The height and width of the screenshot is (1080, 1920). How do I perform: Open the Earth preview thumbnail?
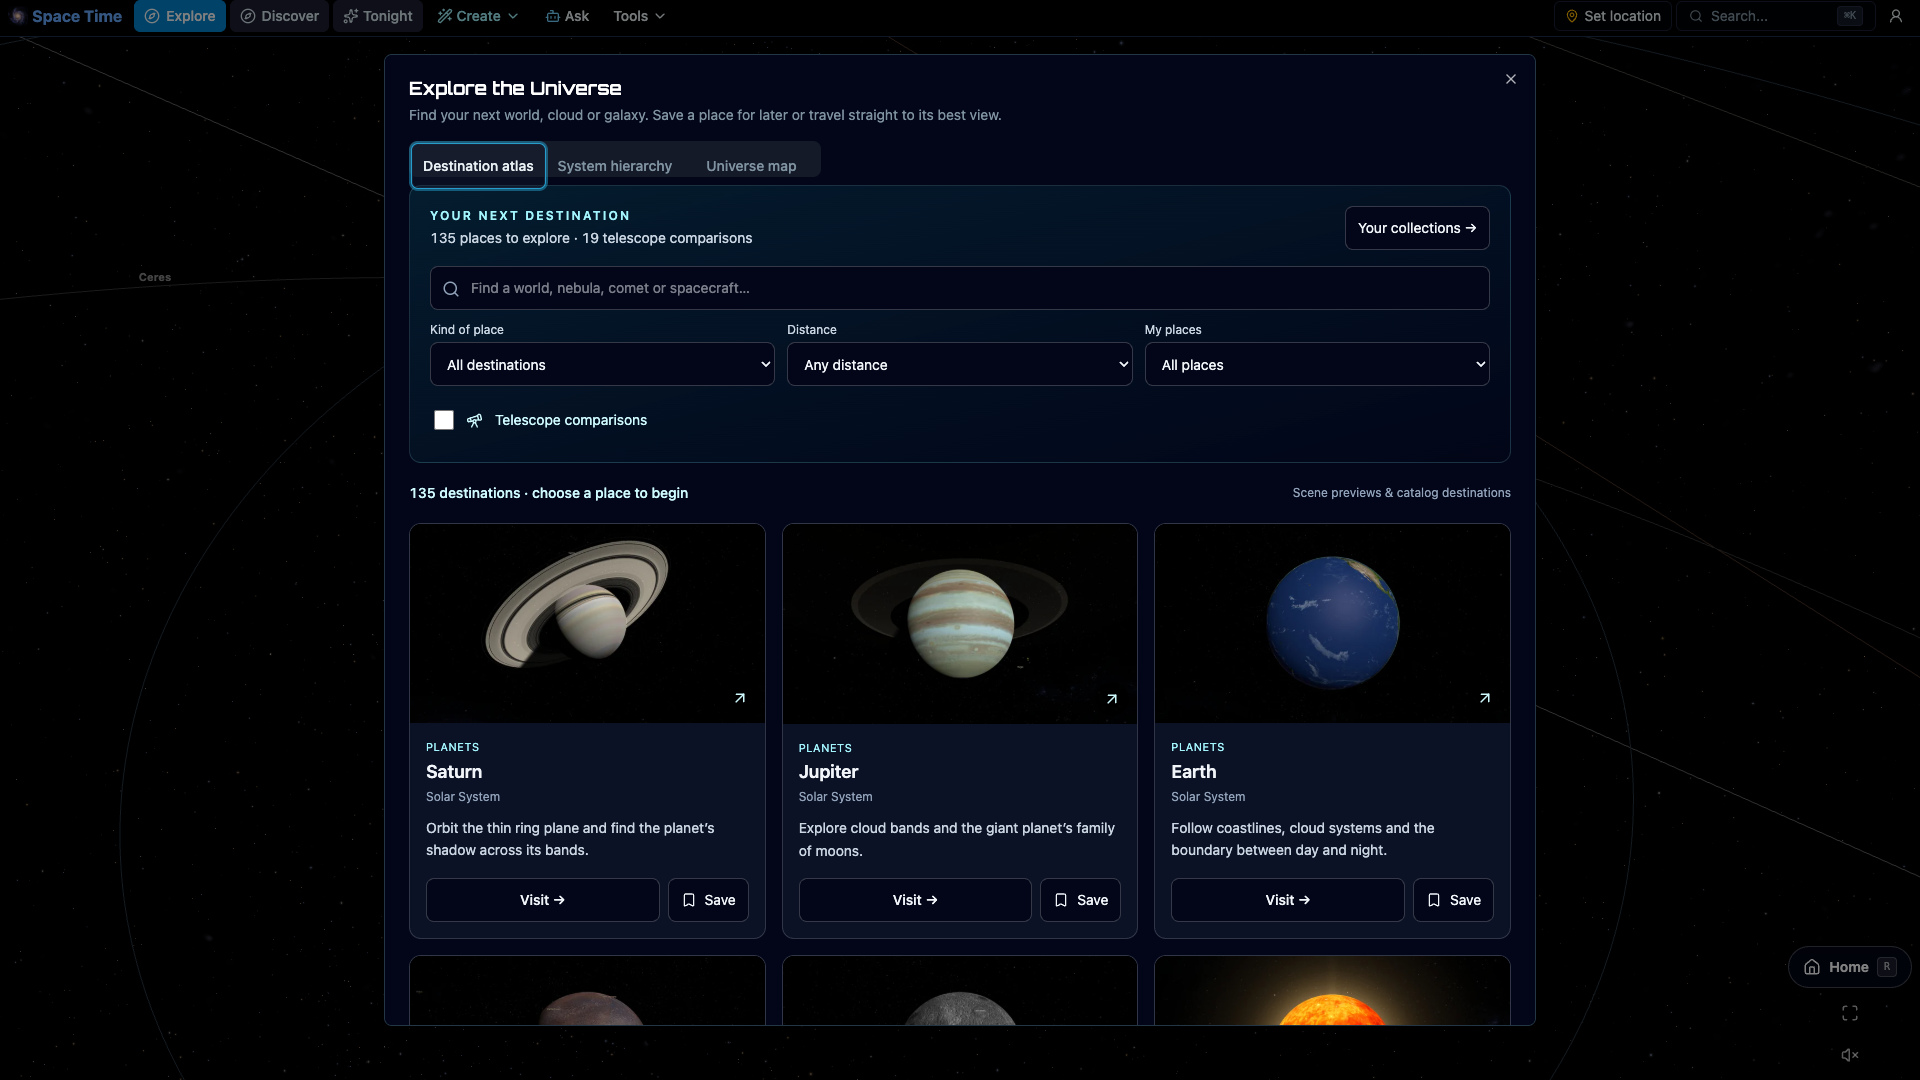1332,623
